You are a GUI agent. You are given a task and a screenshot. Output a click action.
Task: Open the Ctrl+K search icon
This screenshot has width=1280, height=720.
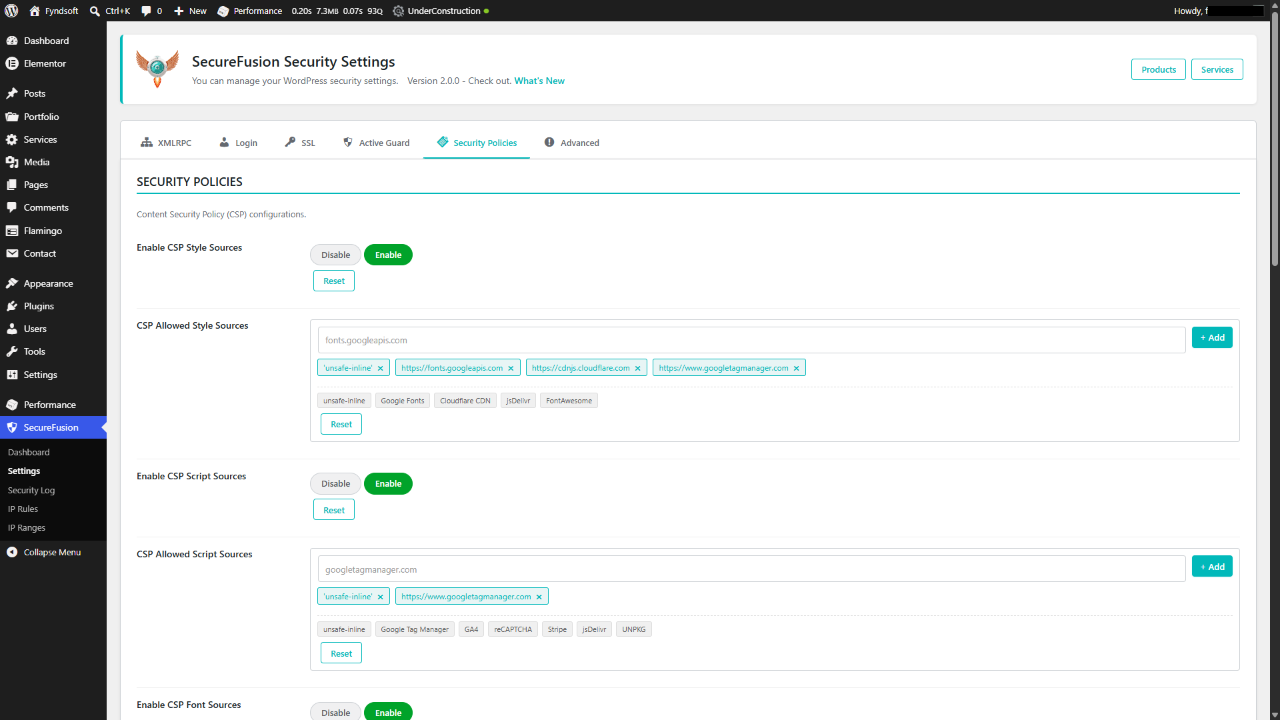pyautogui.click(x=94, y=11)
